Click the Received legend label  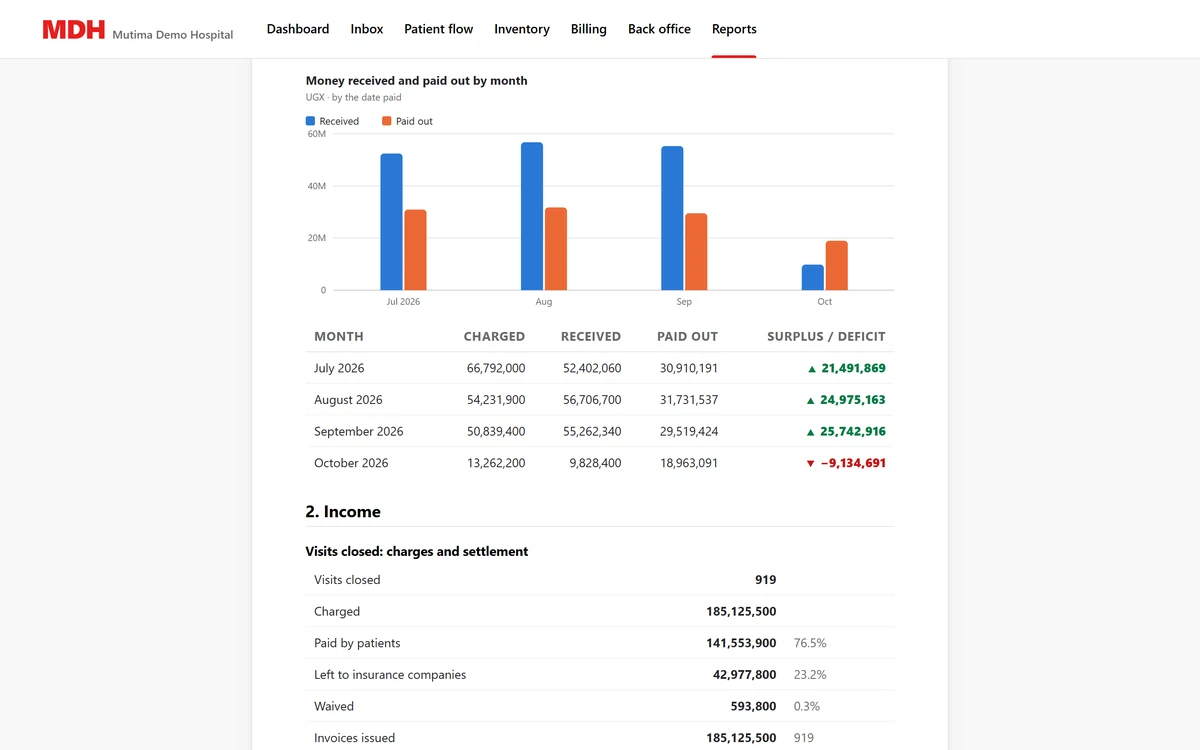click(339, 121)
